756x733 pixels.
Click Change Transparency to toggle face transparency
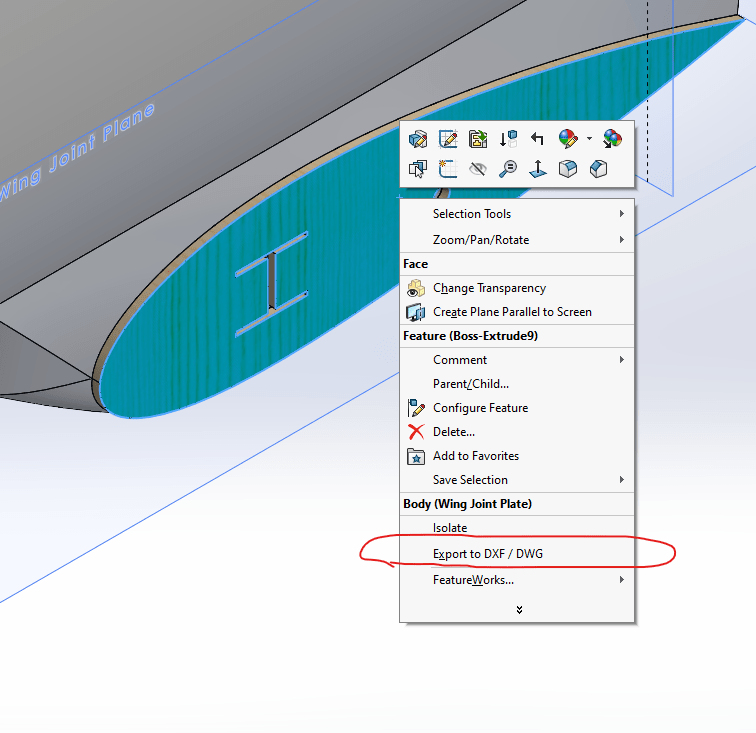point(489,288)
